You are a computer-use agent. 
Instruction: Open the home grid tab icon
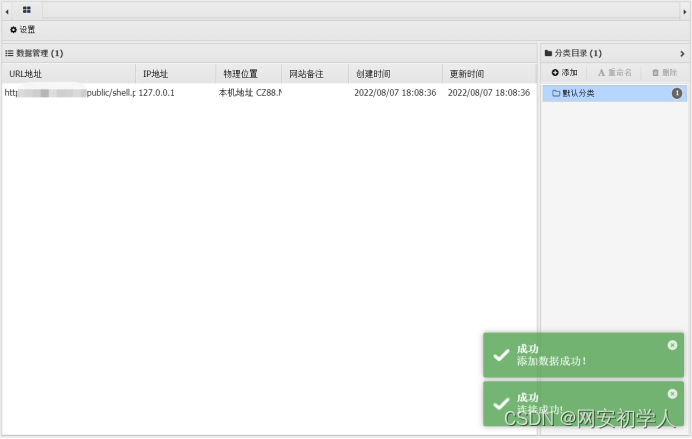pos(26,10)
